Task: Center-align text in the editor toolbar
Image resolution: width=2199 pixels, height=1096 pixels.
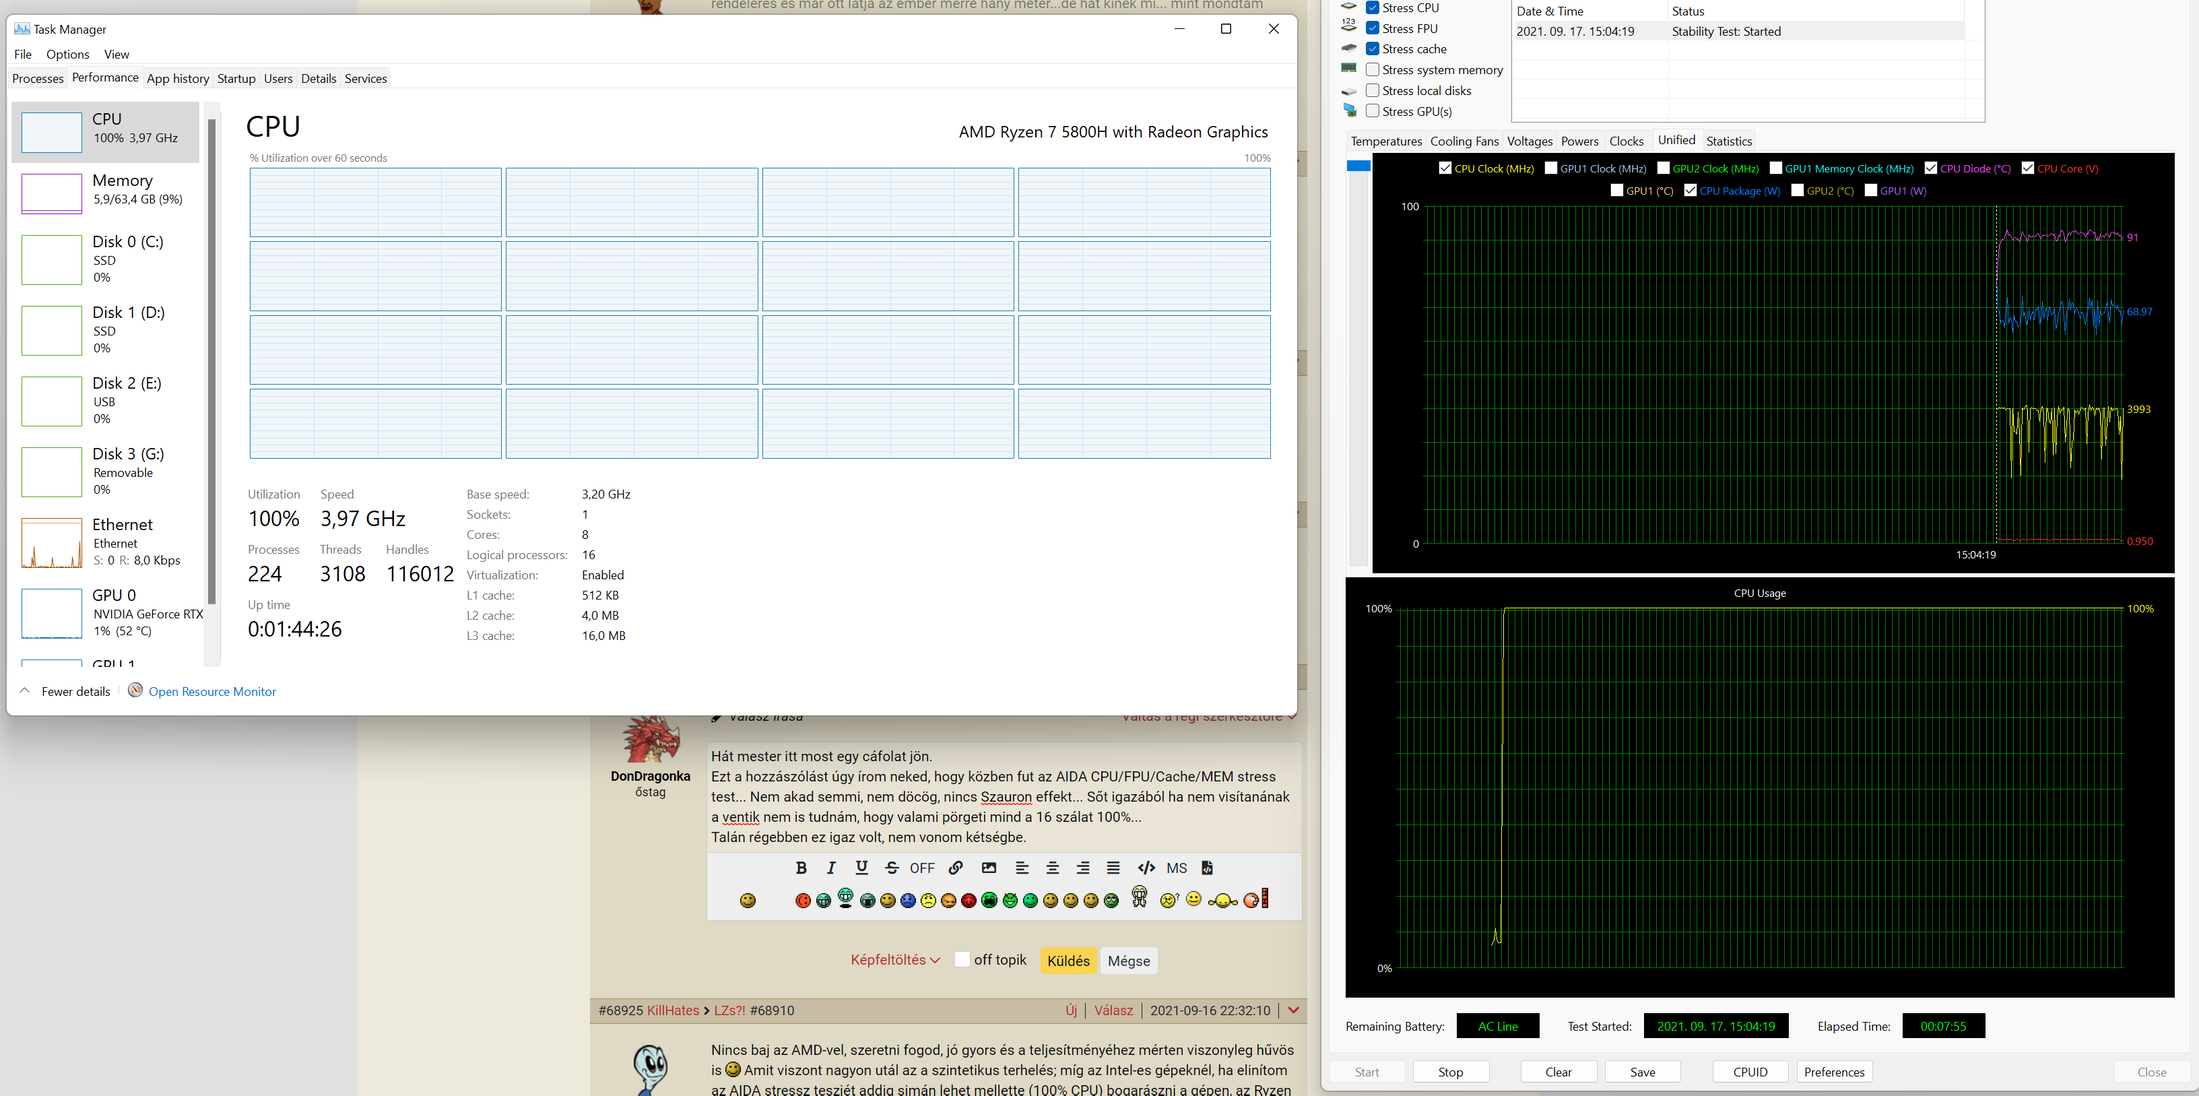Action: pos(1052,868)
